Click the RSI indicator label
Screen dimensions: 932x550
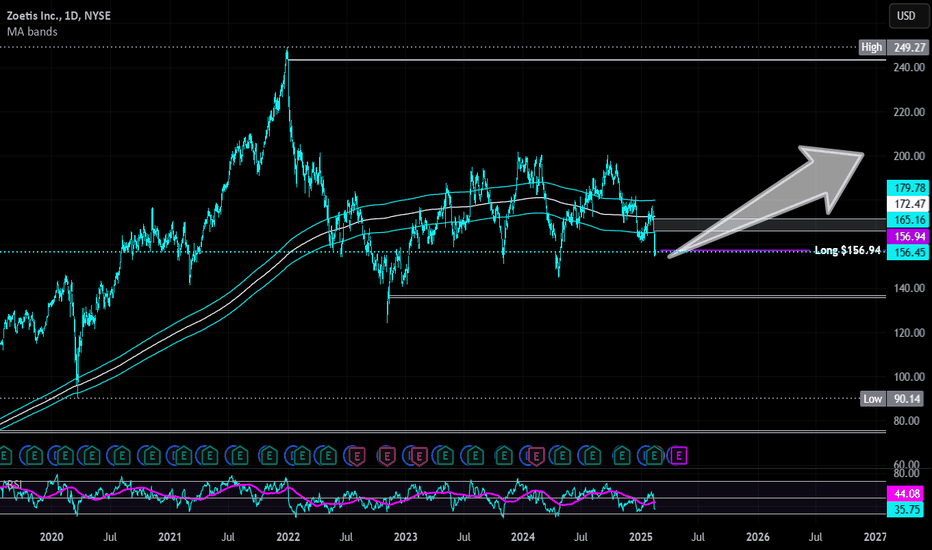(13, 485)
